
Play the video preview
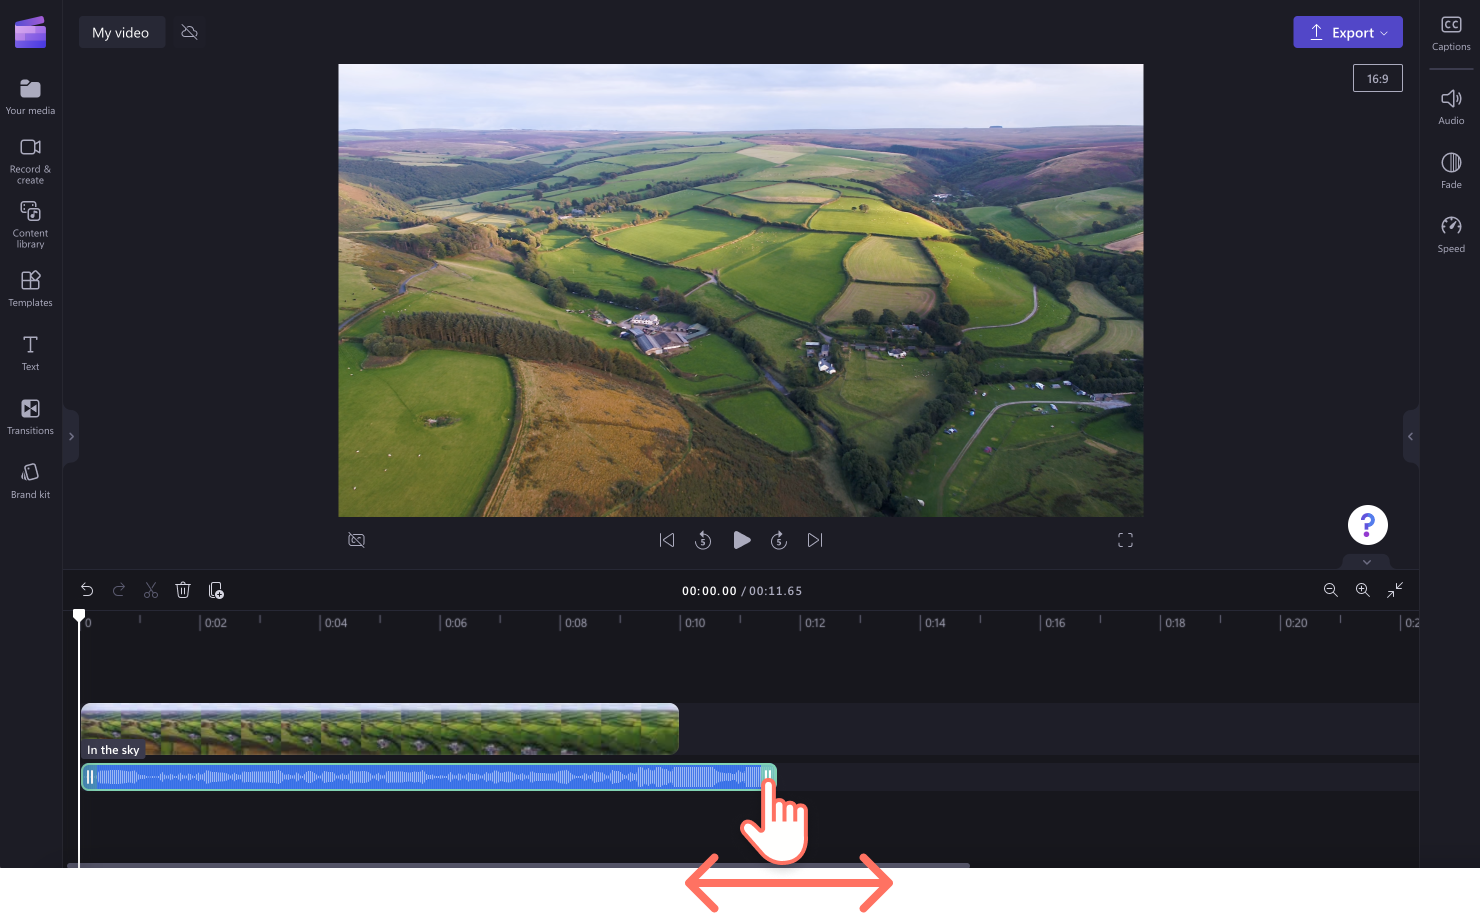pyautogui.click(x=741, y=540)
